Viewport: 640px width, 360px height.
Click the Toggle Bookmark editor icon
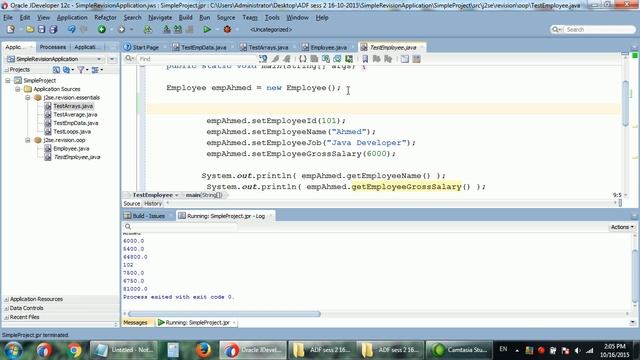(365, 59)
